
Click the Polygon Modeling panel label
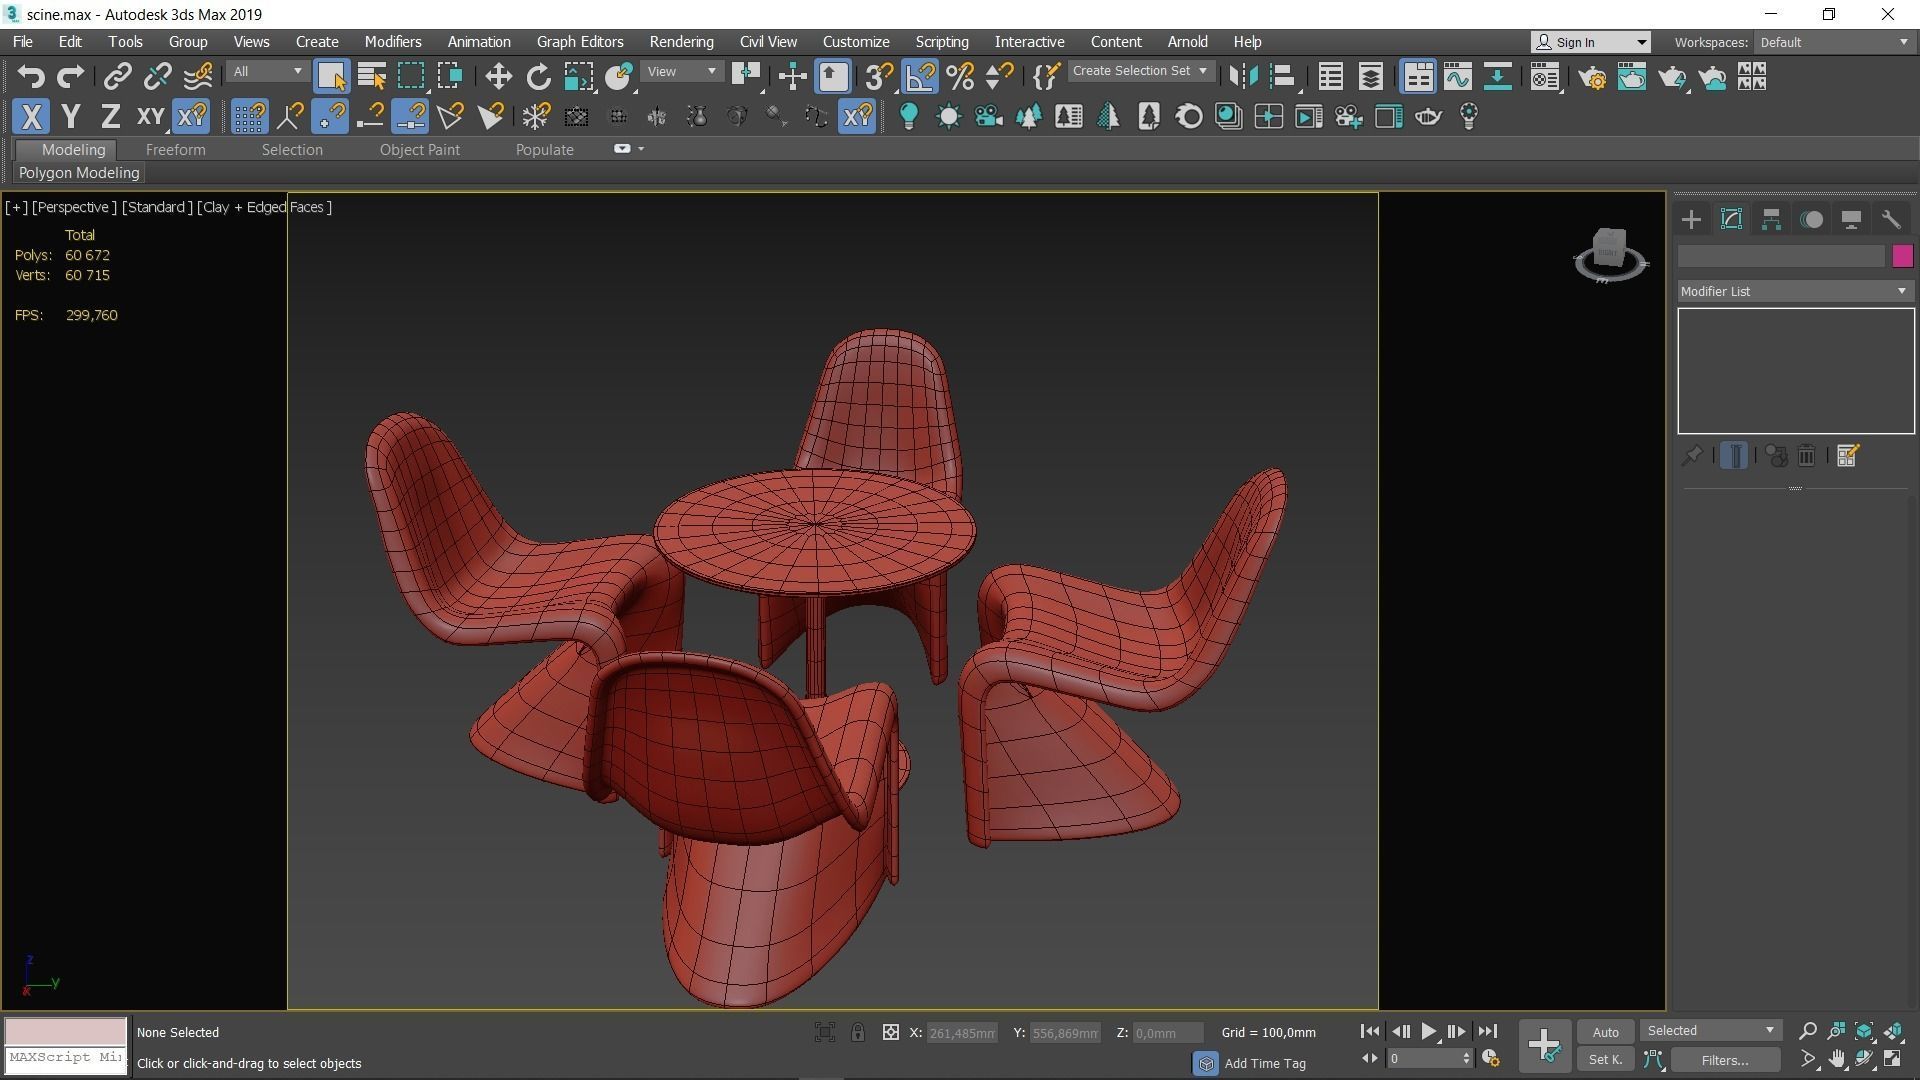pos(79,173)
